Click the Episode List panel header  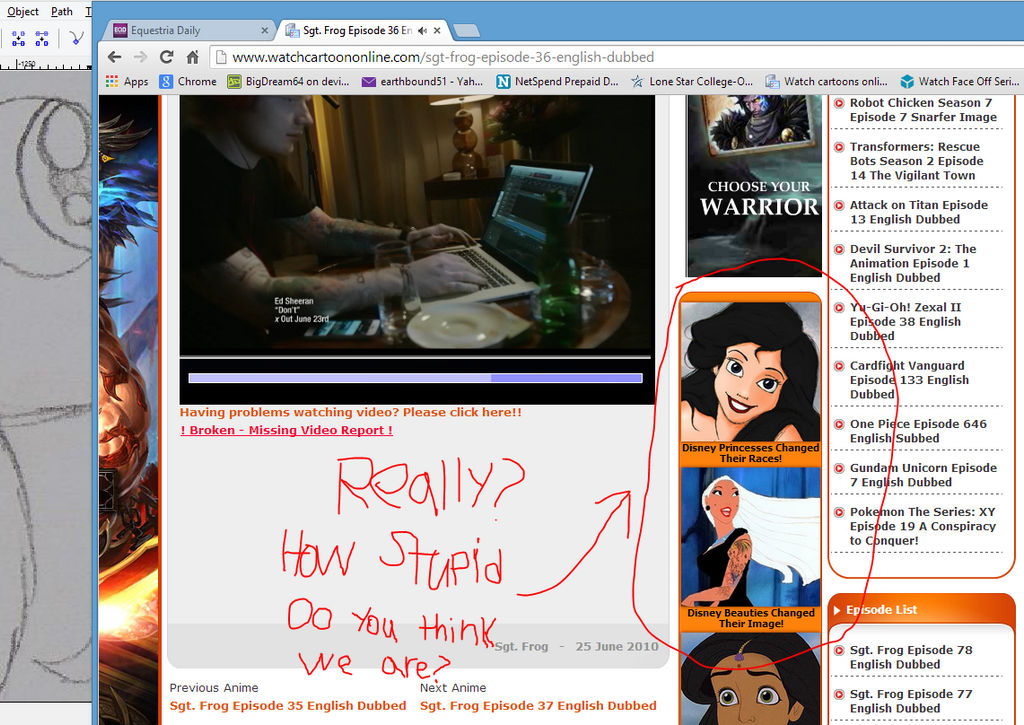(x=921, y=609)
